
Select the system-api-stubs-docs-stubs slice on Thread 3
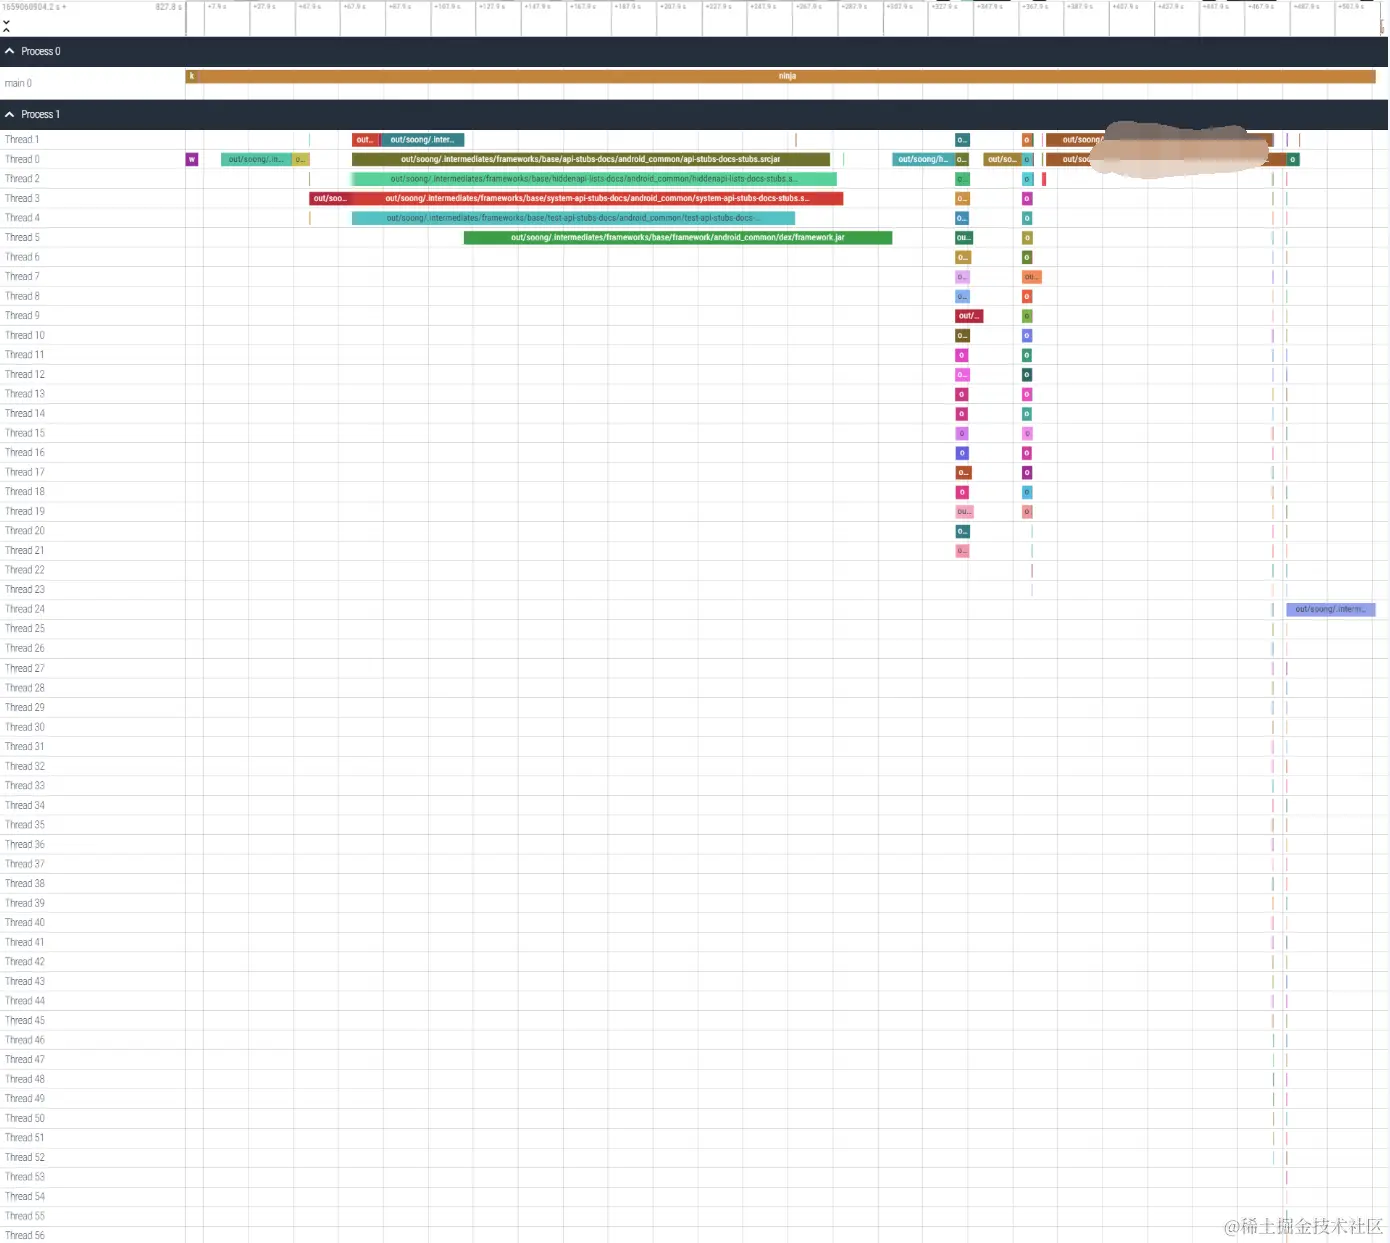pyautogui.click(x=597, y=198)
